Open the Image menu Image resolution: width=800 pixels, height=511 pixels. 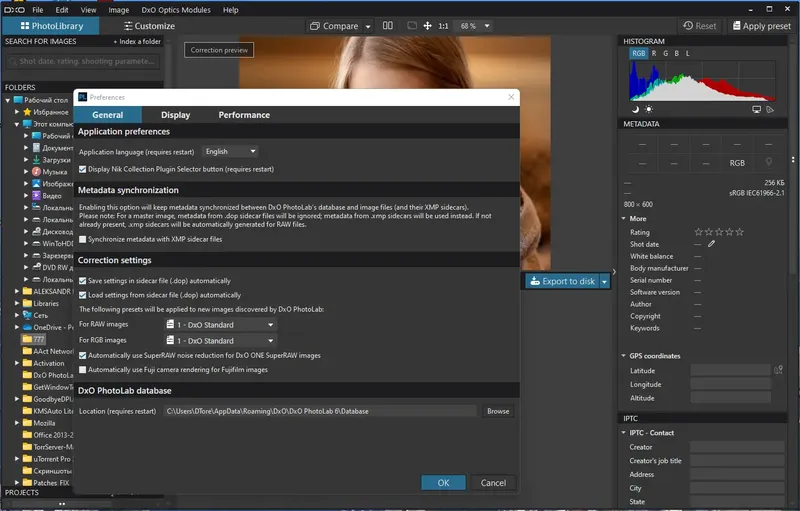point(118,10)
